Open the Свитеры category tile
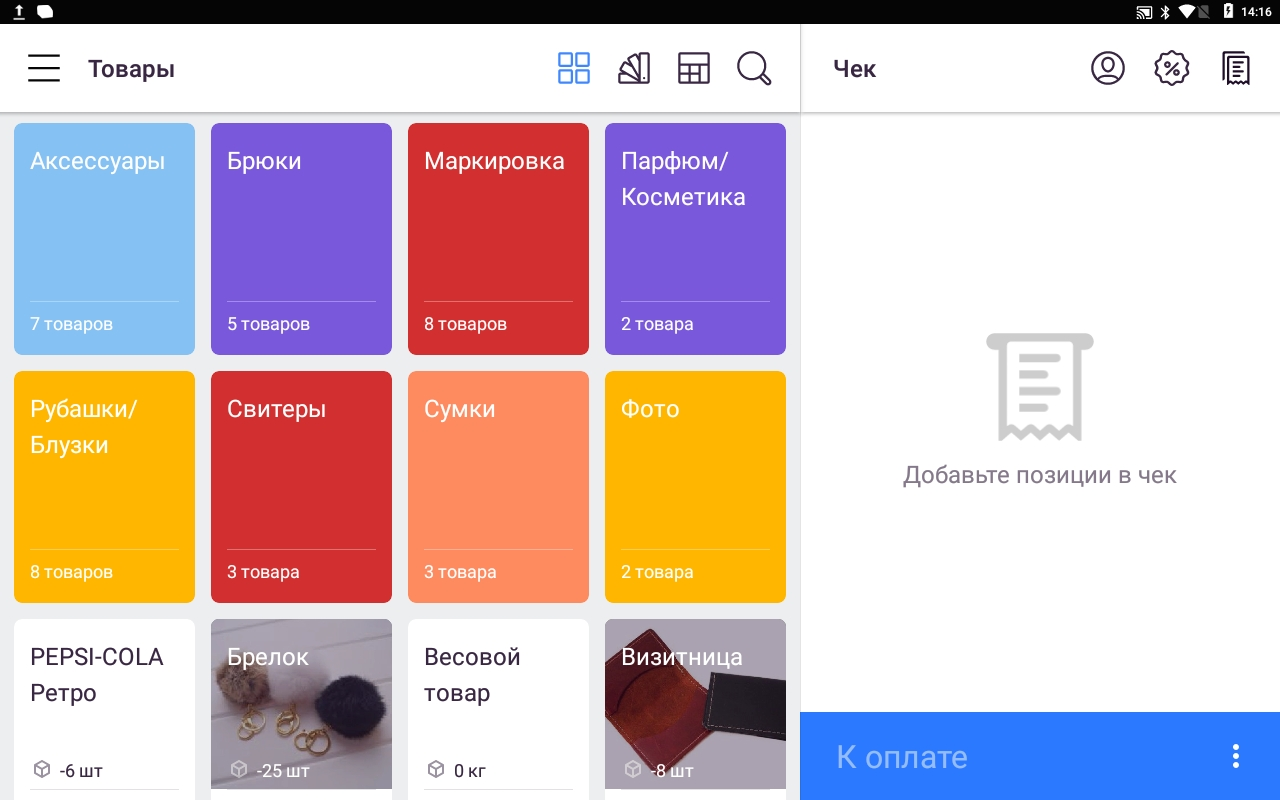Image resolution: width=1280 pixels, height=800 pixels. (x=301, y=486)
